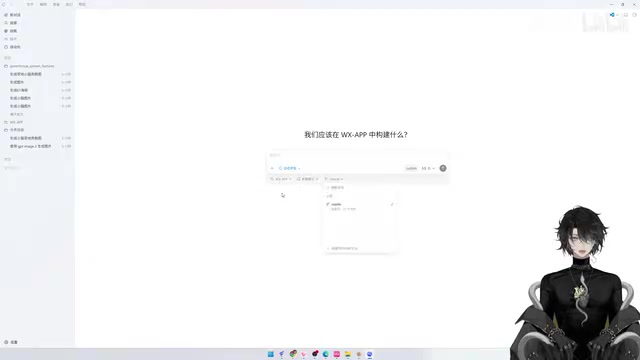Open the 帮助 menu
Viewport: 640px width, 360px height.
82,4
